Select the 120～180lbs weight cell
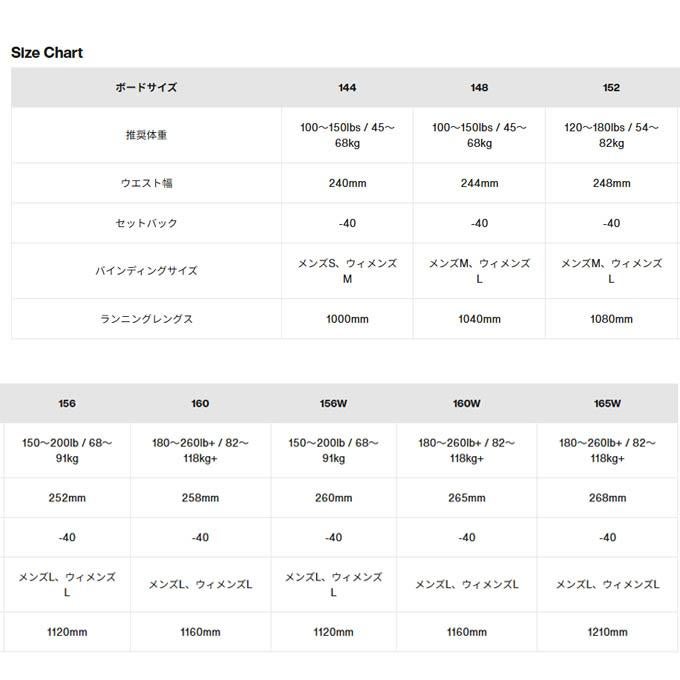 611,135
